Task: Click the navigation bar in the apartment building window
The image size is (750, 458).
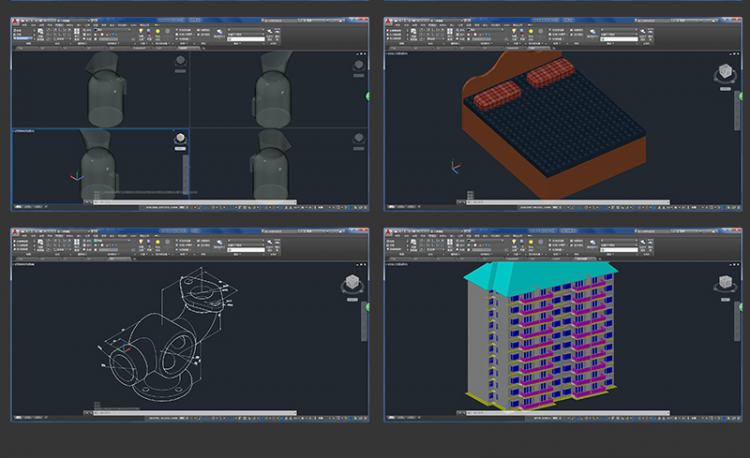Action: (x=737, y=321)
